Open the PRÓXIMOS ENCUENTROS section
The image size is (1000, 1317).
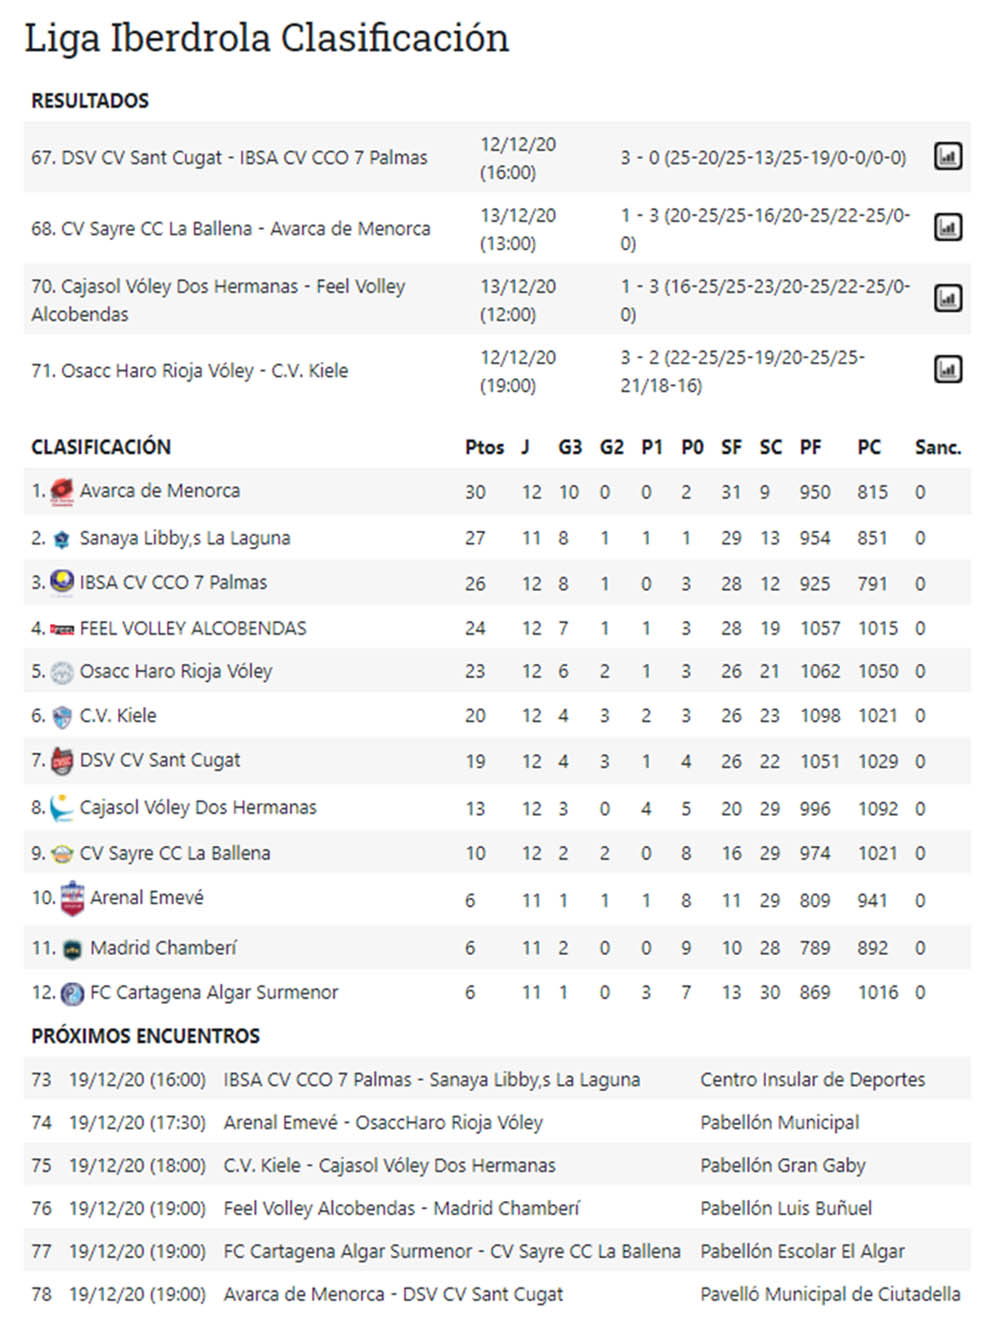144,1036
